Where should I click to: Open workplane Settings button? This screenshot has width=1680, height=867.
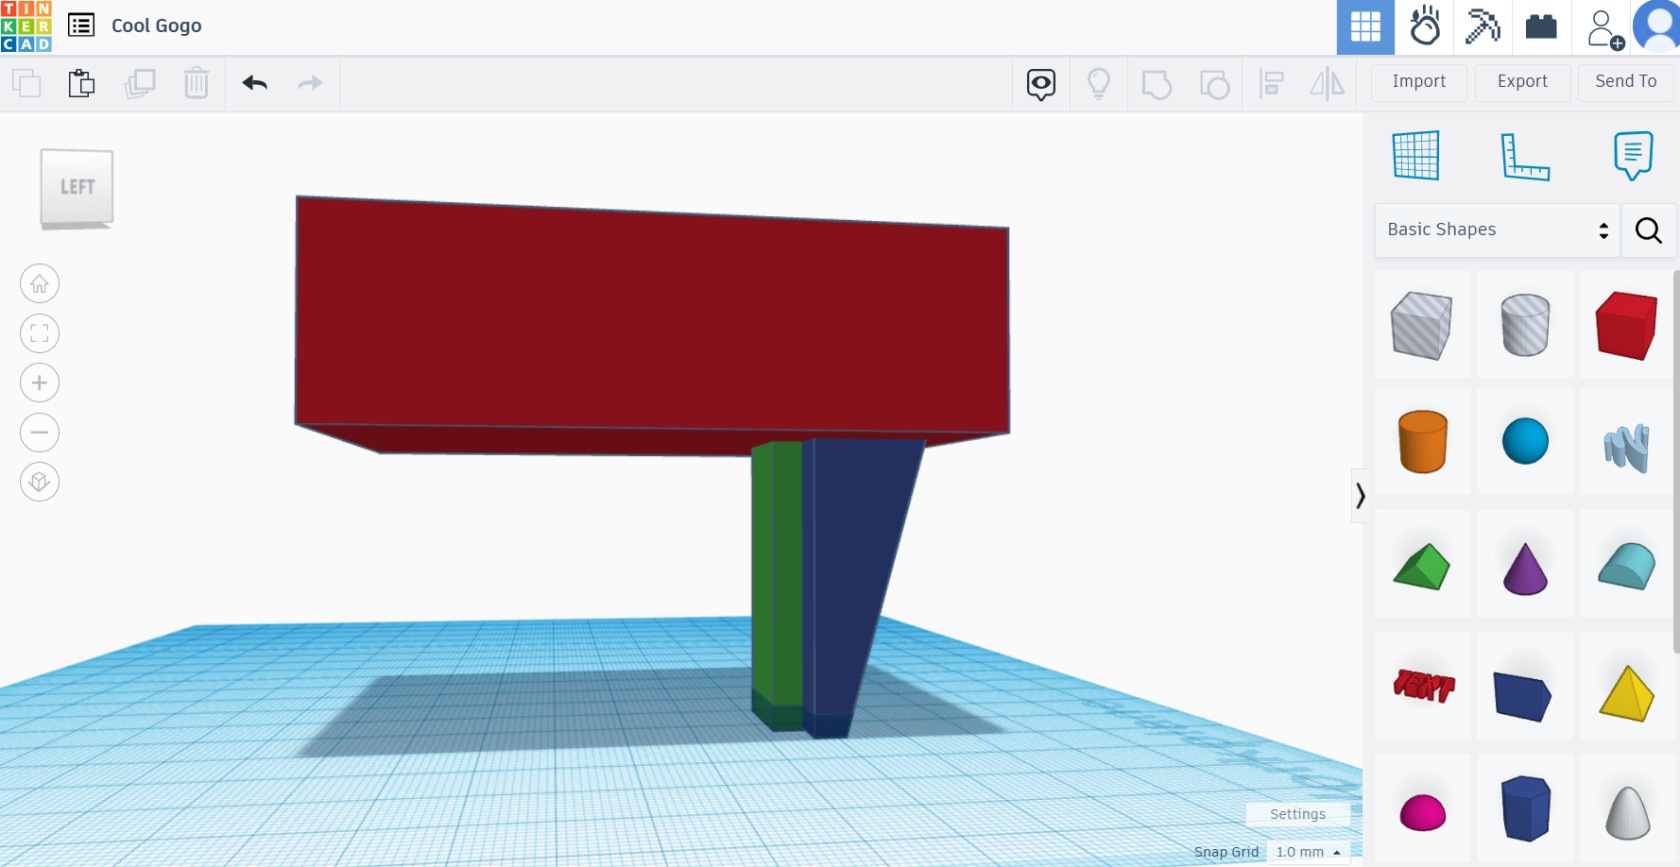pos(1298,814)
